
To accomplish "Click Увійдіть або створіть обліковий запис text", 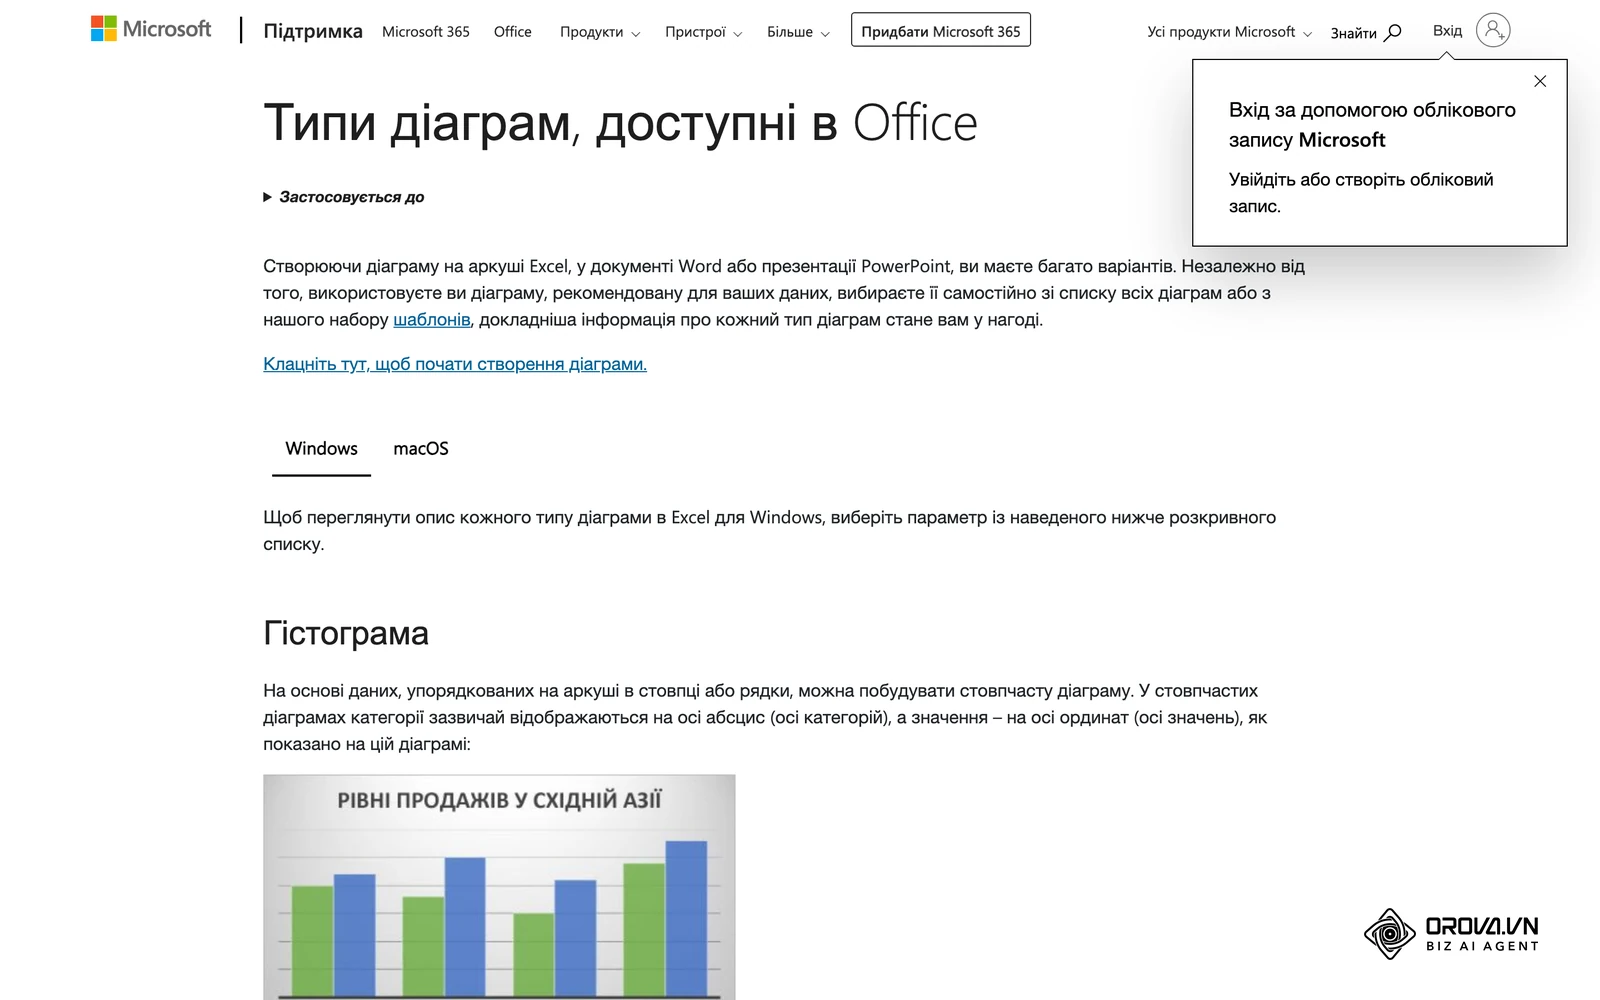I will pyautogui.click(x=1361, y=193).
